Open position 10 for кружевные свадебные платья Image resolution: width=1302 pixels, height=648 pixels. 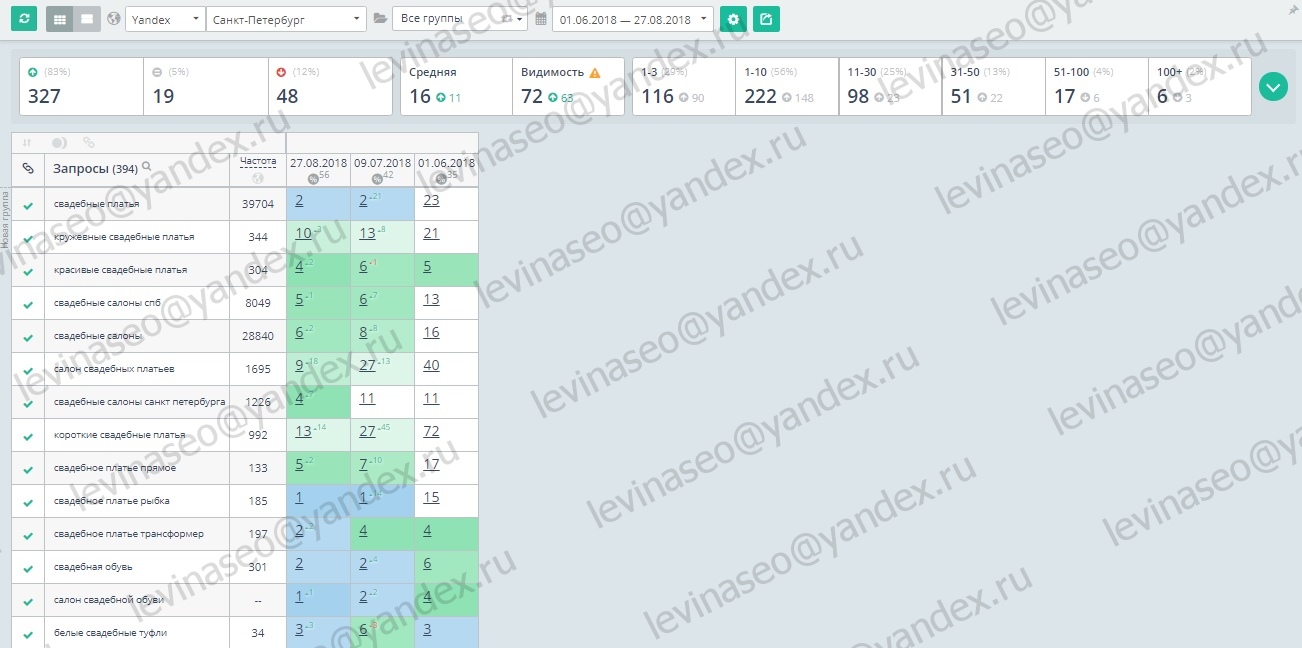(x=304, y=233)
